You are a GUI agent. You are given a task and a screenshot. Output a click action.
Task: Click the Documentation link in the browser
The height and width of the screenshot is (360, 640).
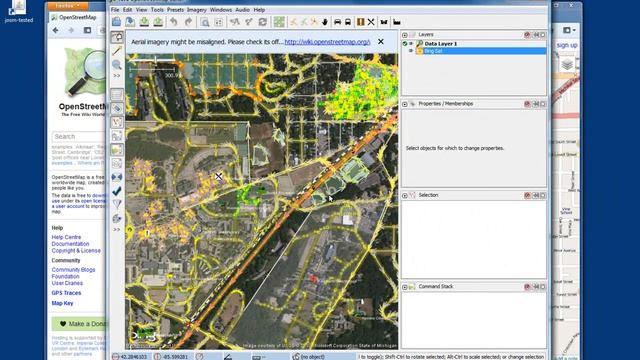pyautogui.click(x=70, y=244)
